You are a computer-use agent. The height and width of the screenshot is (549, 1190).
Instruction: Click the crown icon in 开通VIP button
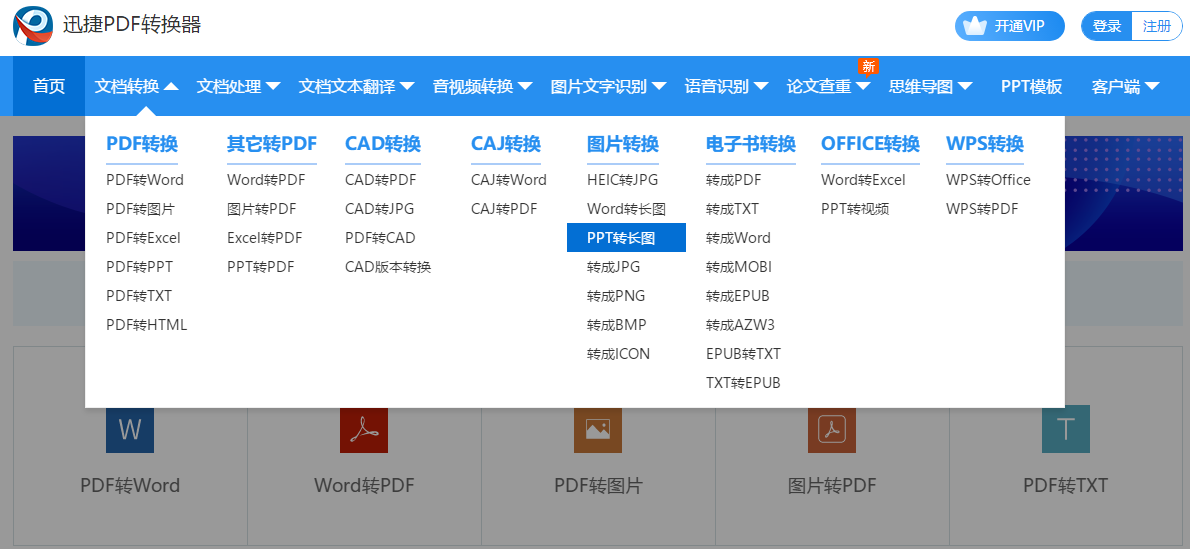pos(974,26)
